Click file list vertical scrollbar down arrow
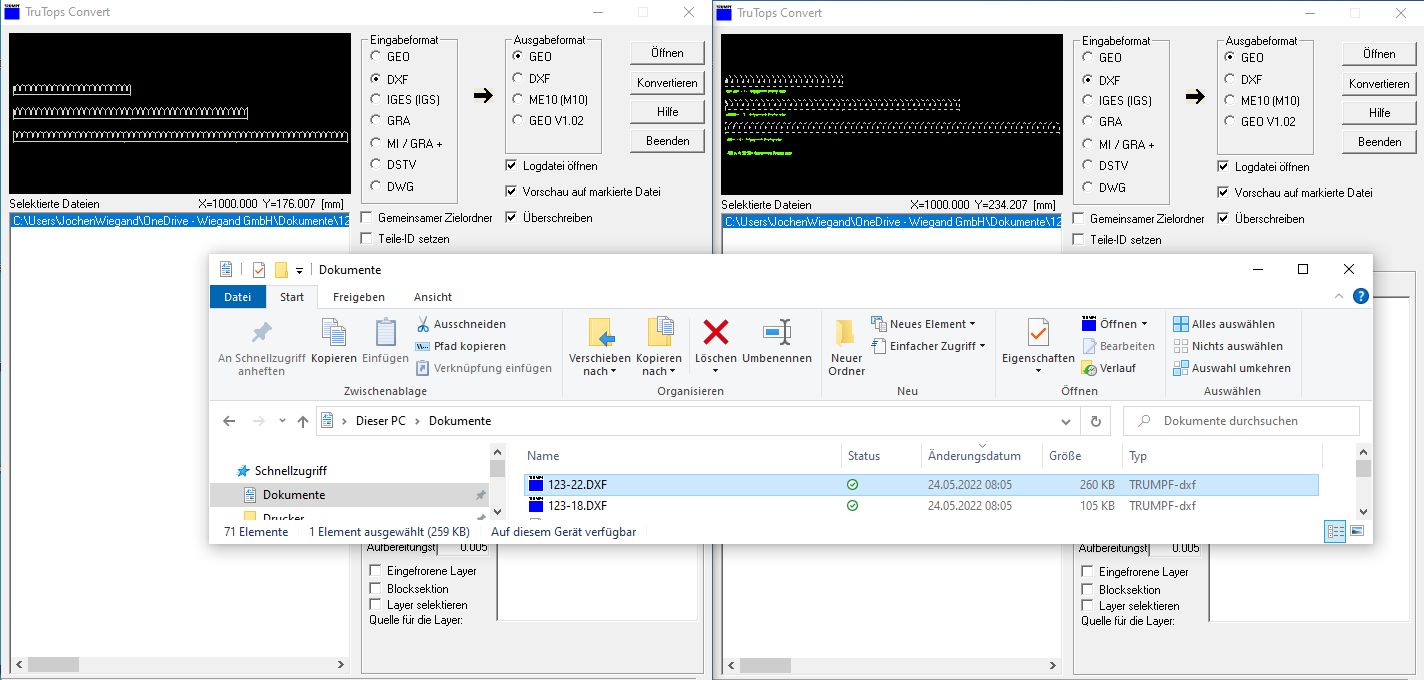 (1362, 512)
